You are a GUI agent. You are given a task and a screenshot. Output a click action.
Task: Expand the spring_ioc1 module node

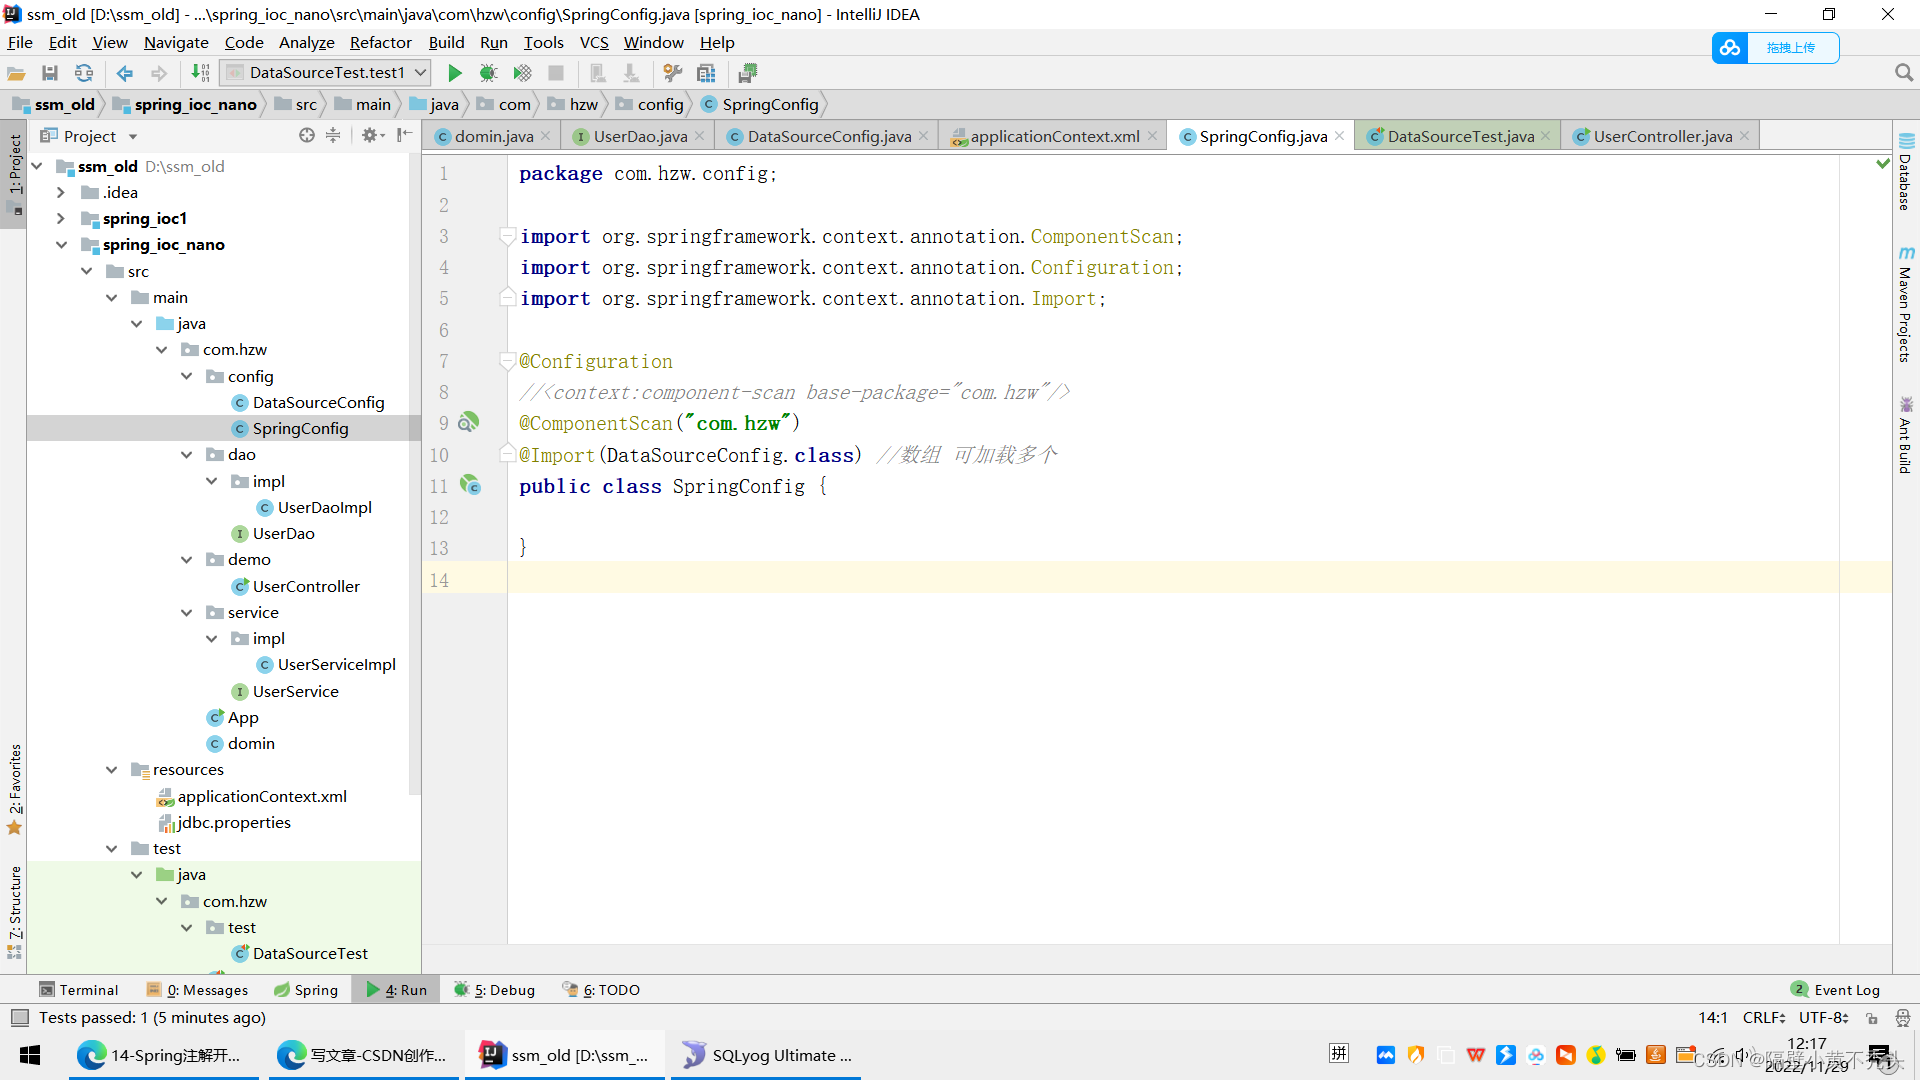coord(61,219)
